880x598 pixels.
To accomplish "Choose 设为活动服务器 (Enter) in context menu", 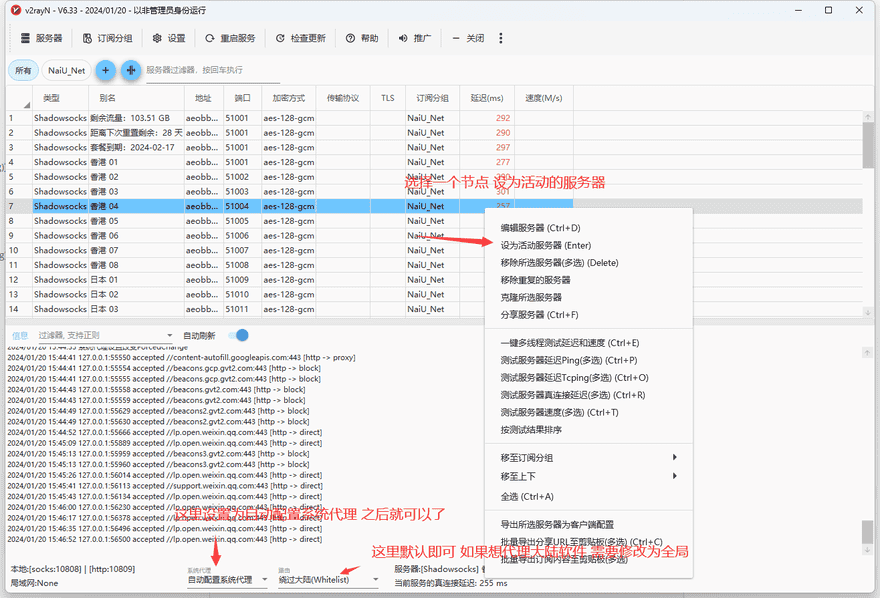I will [589, 245].
